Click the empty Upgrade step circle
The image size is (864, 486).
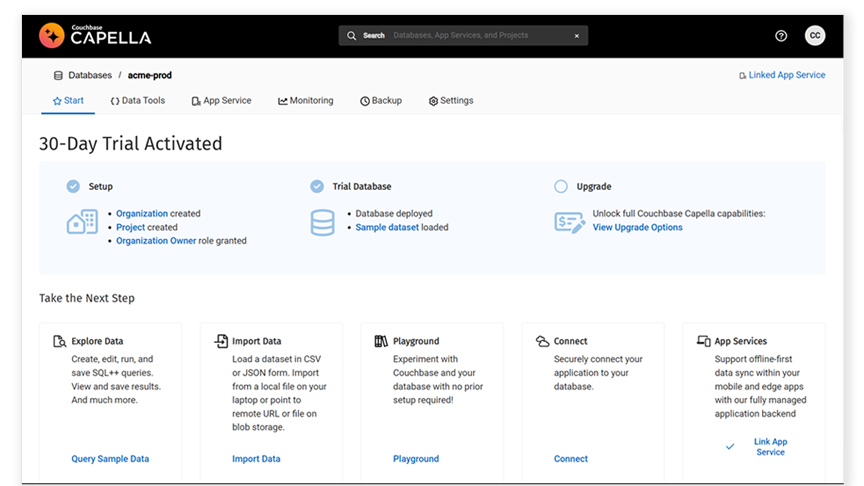click(x=561, y=186)
